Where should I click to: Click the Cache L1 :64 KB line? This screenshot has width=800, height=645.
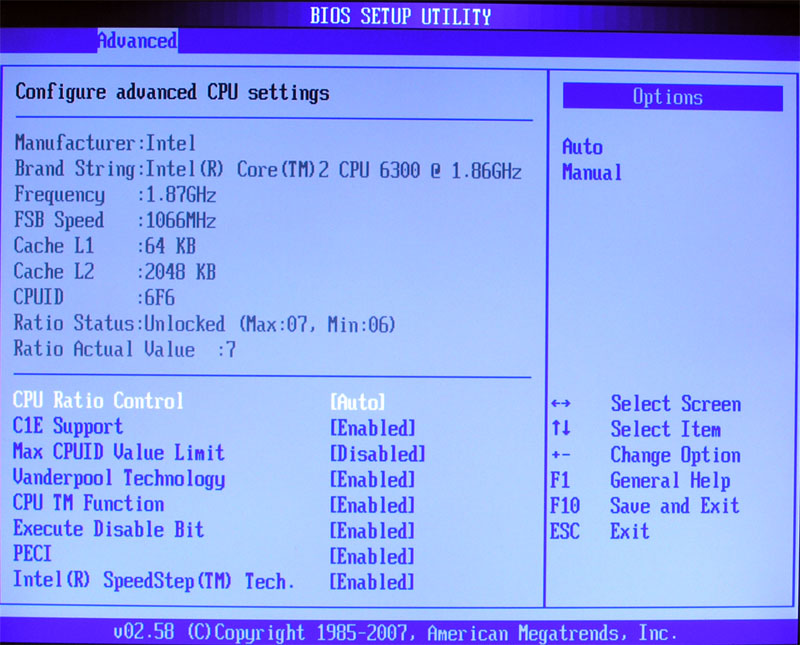tap(105, 246)
